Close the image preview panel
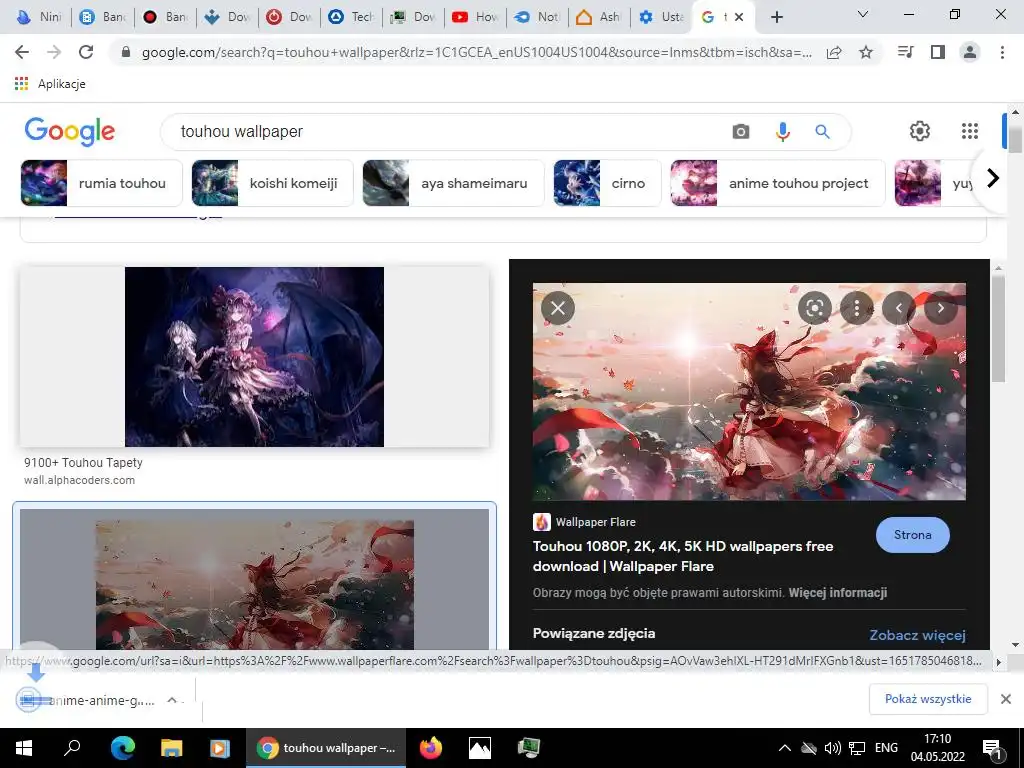The image size is (1024, 768). coord(558,308)
